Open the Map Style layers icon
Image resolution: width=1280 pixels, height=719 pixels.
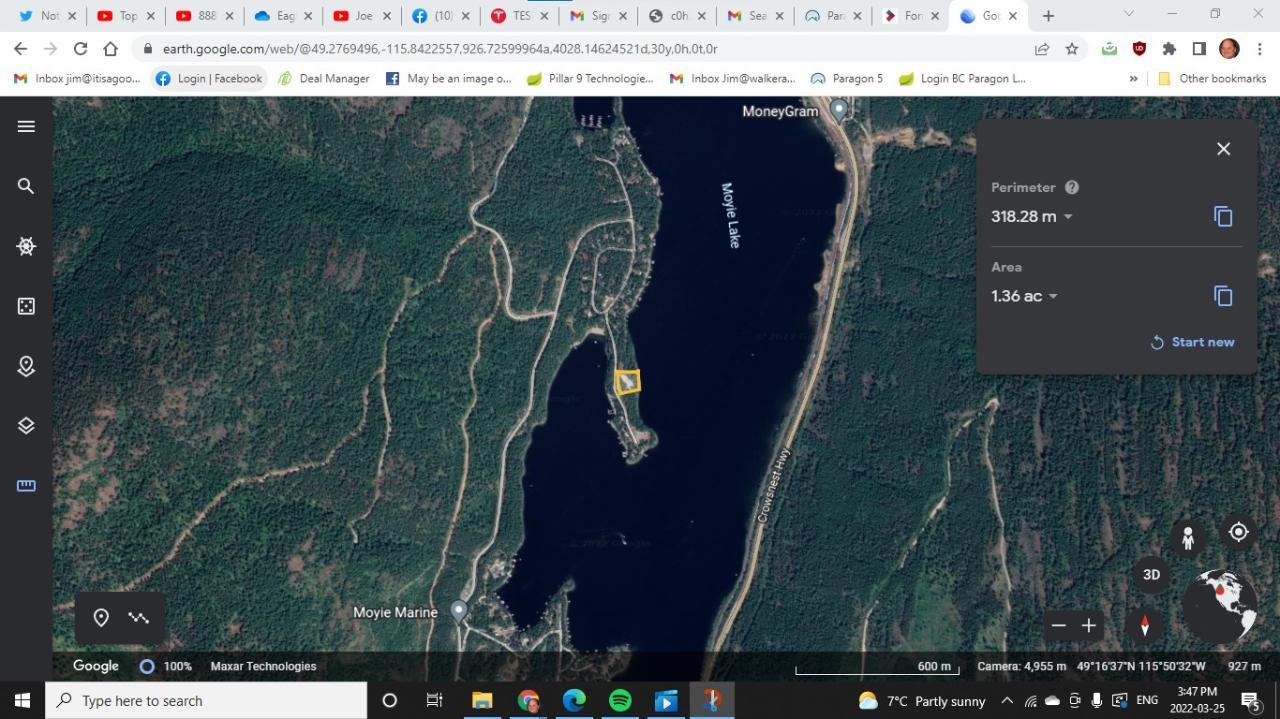pos(26,426)
